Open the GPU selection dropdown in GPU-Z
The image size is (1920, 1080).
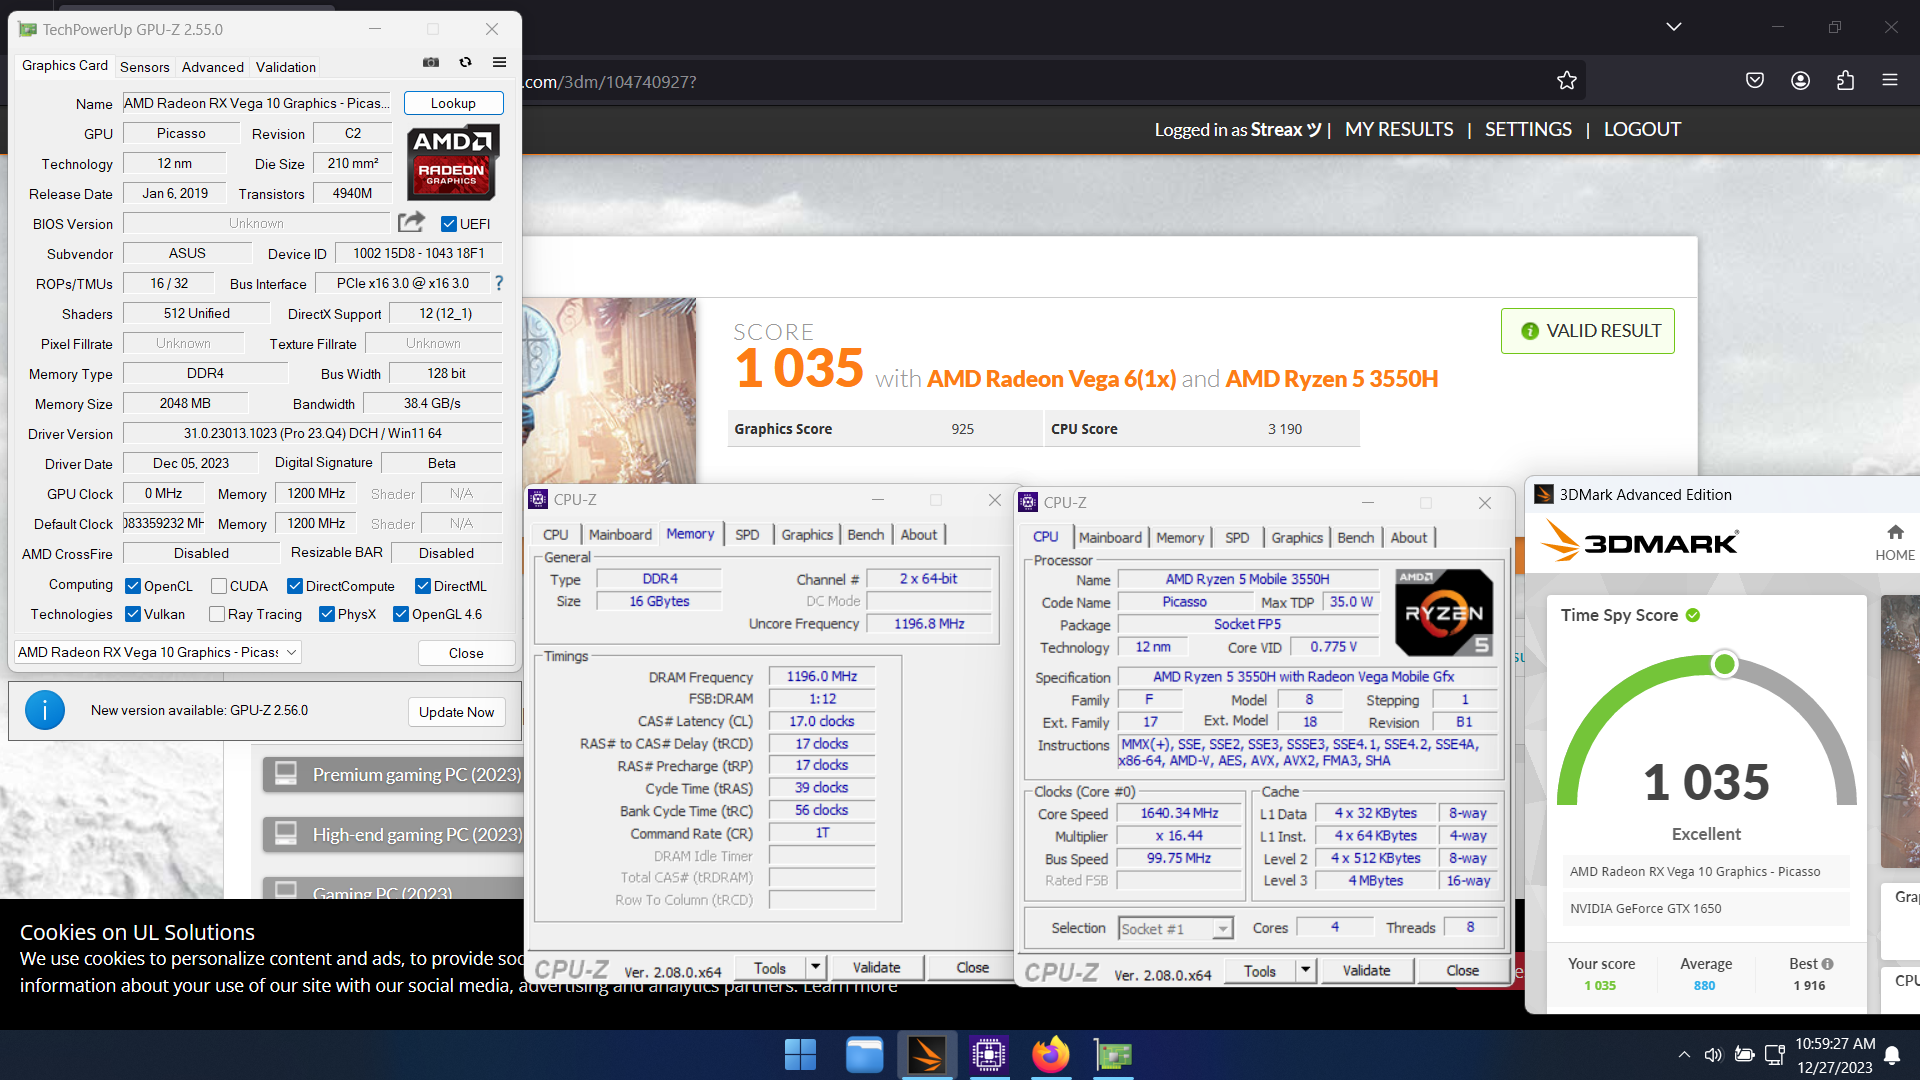(158, 652)
